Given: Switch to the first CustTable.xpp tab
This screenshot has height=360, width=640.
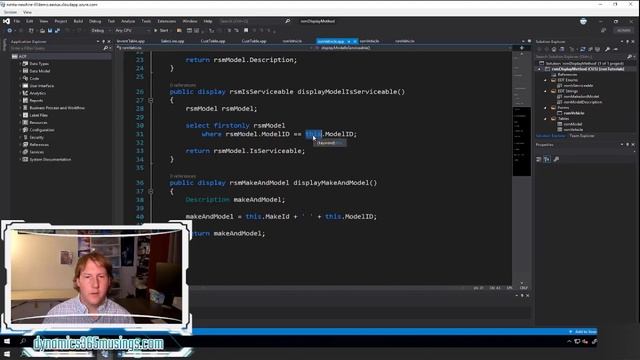Looking at the screenshot, I should coord(213,41).
